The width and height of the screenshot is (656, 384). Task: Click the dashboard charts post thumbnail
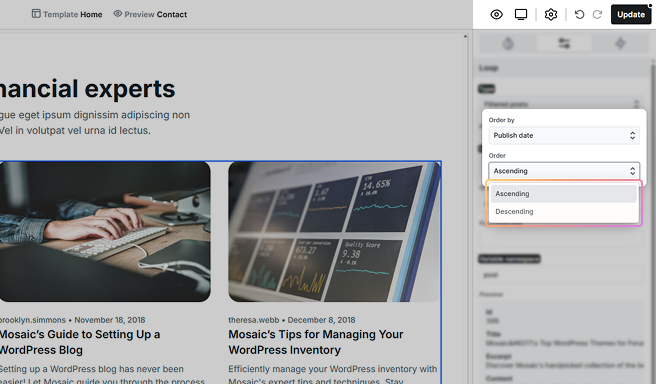334,232
